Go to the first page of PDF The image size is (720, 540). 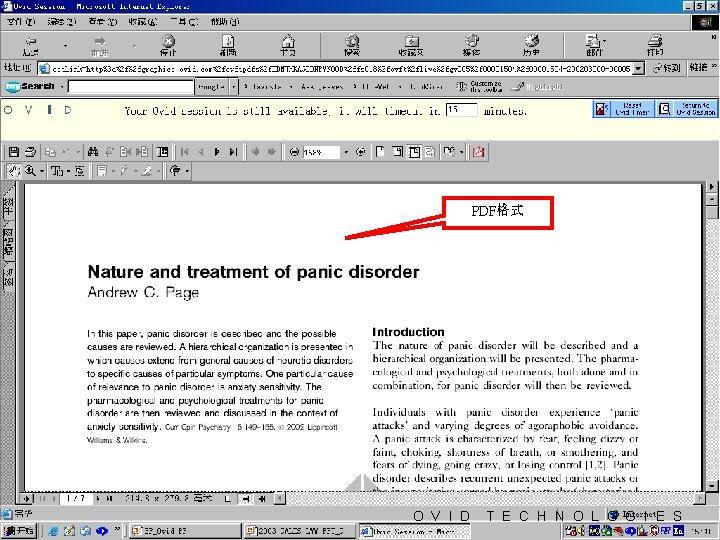(185, 152)
